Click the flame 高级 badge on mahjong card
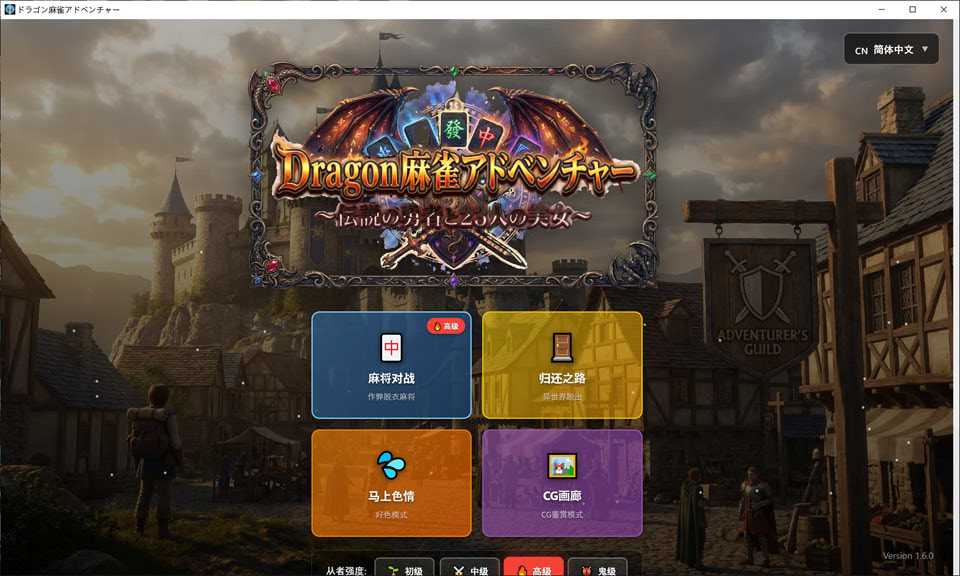 tap(446, 326)
